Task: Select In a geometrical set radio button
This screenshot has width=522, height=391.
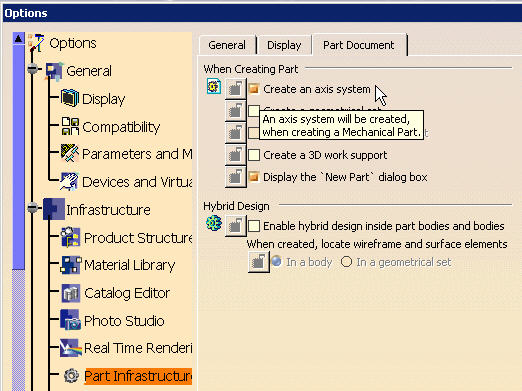Action: pos(346,262)
